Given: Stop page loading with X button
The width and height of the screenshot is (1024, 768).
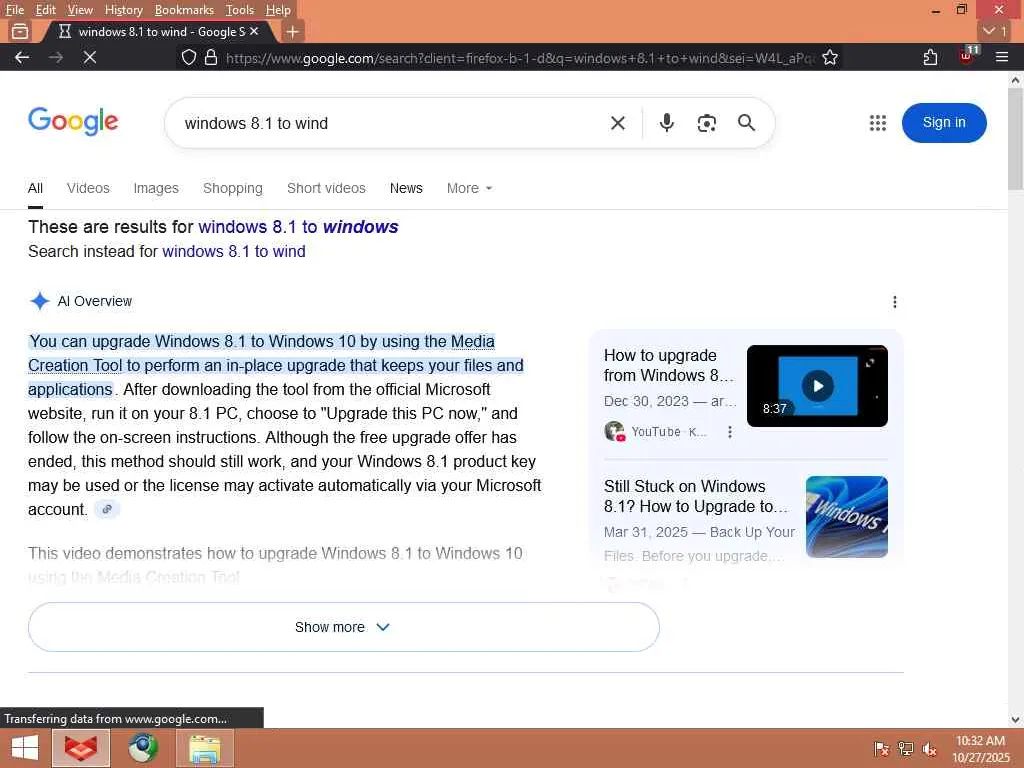Looking at the screenshot, I should pos(90,57).
